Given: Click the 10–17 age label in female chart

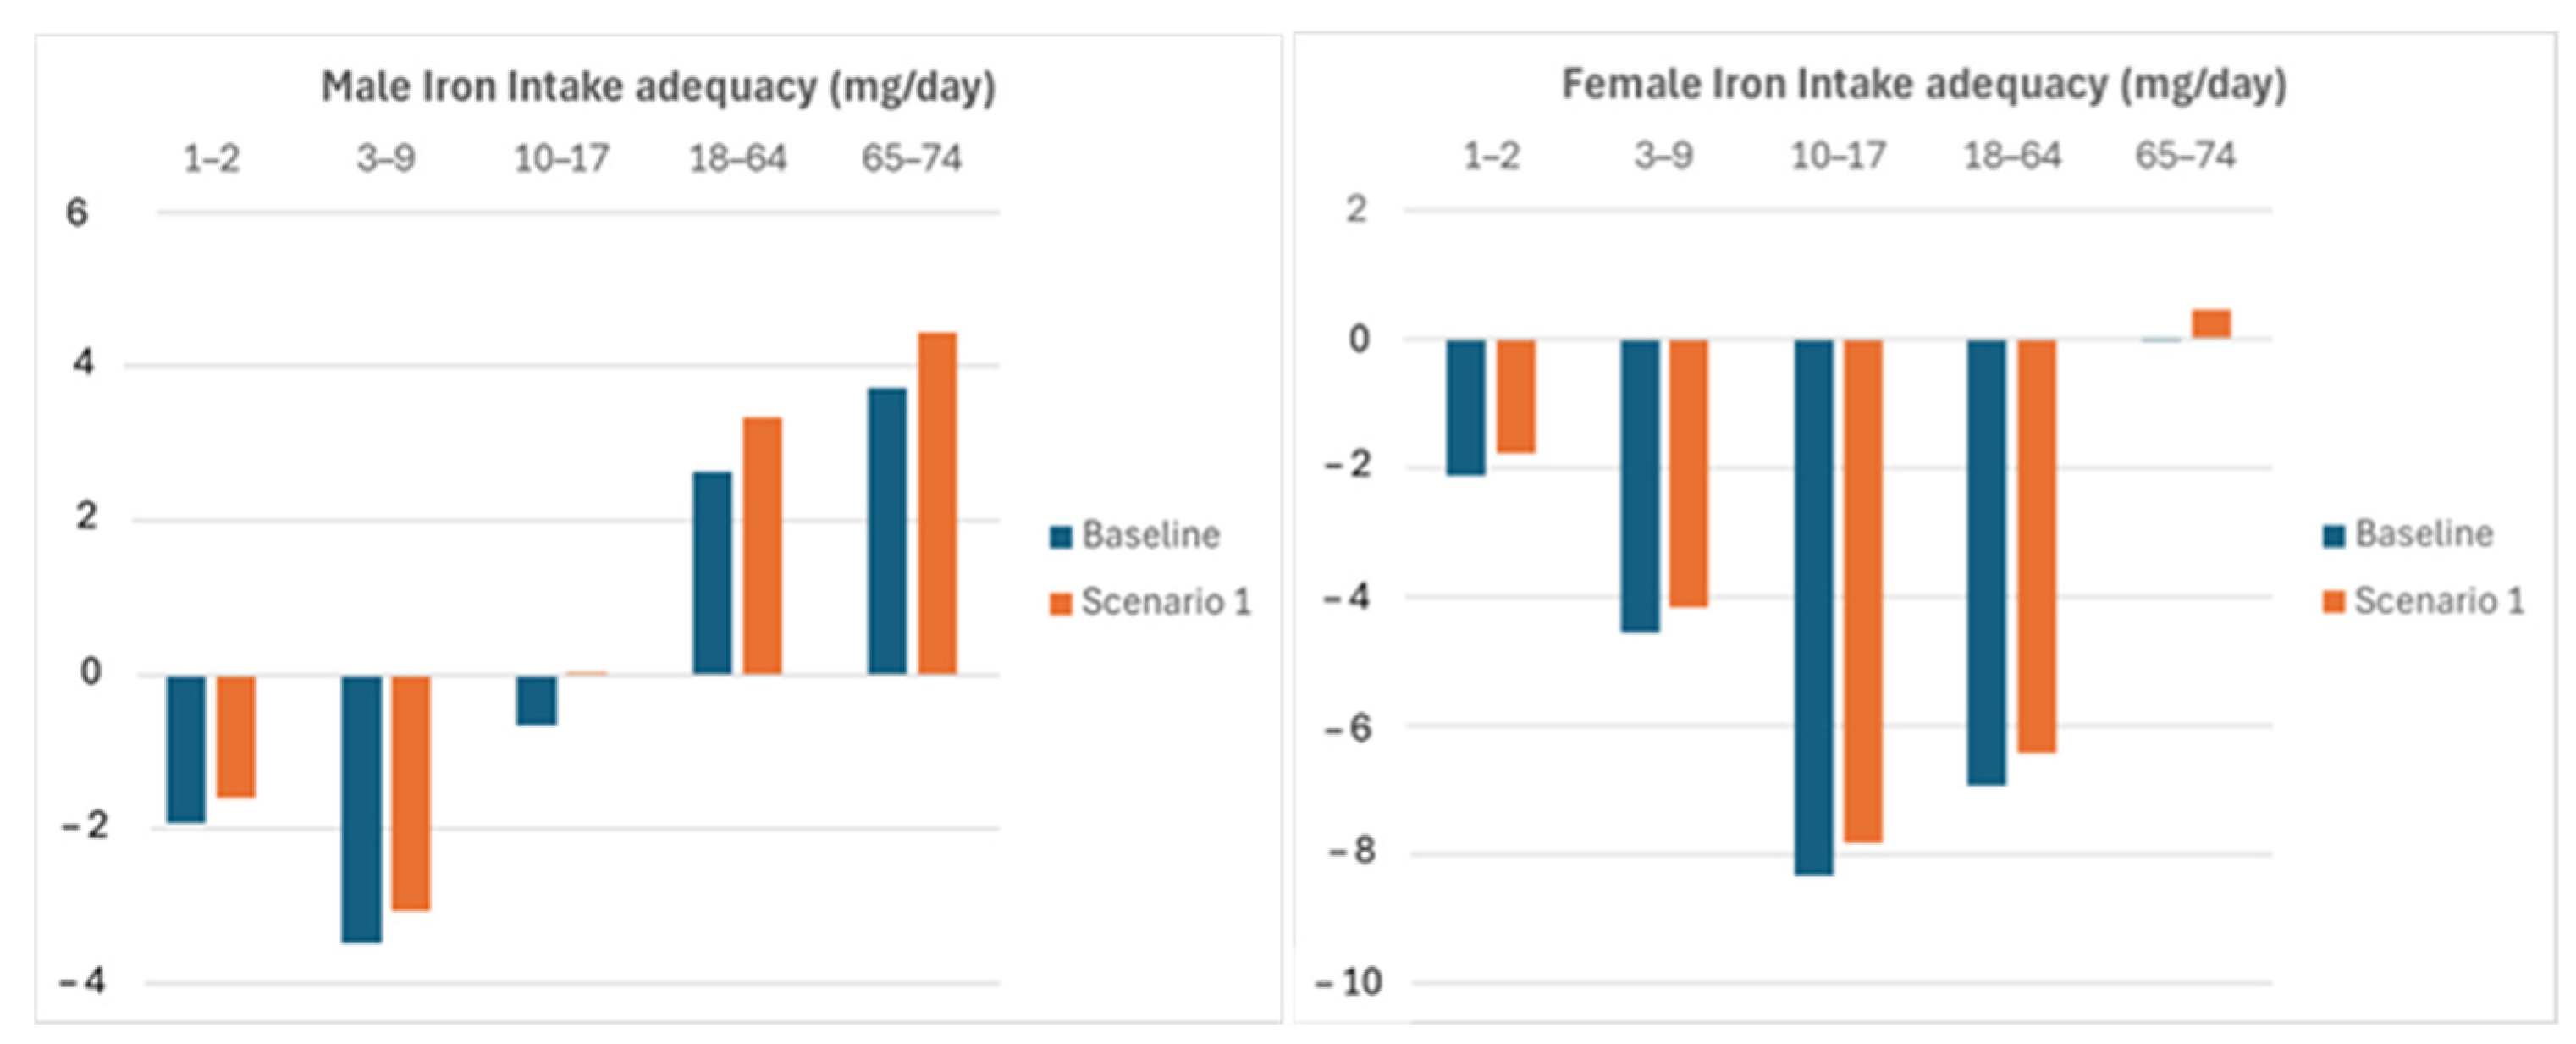Looking at the screenshot, I should [1838, 156].
